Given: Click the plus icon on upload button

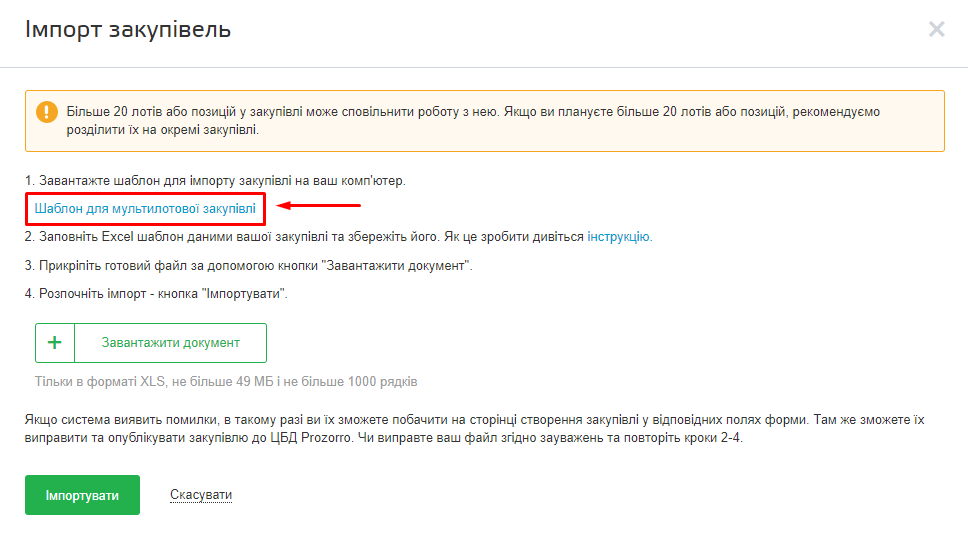Looking at the screenshot, I should pos(55,343).
